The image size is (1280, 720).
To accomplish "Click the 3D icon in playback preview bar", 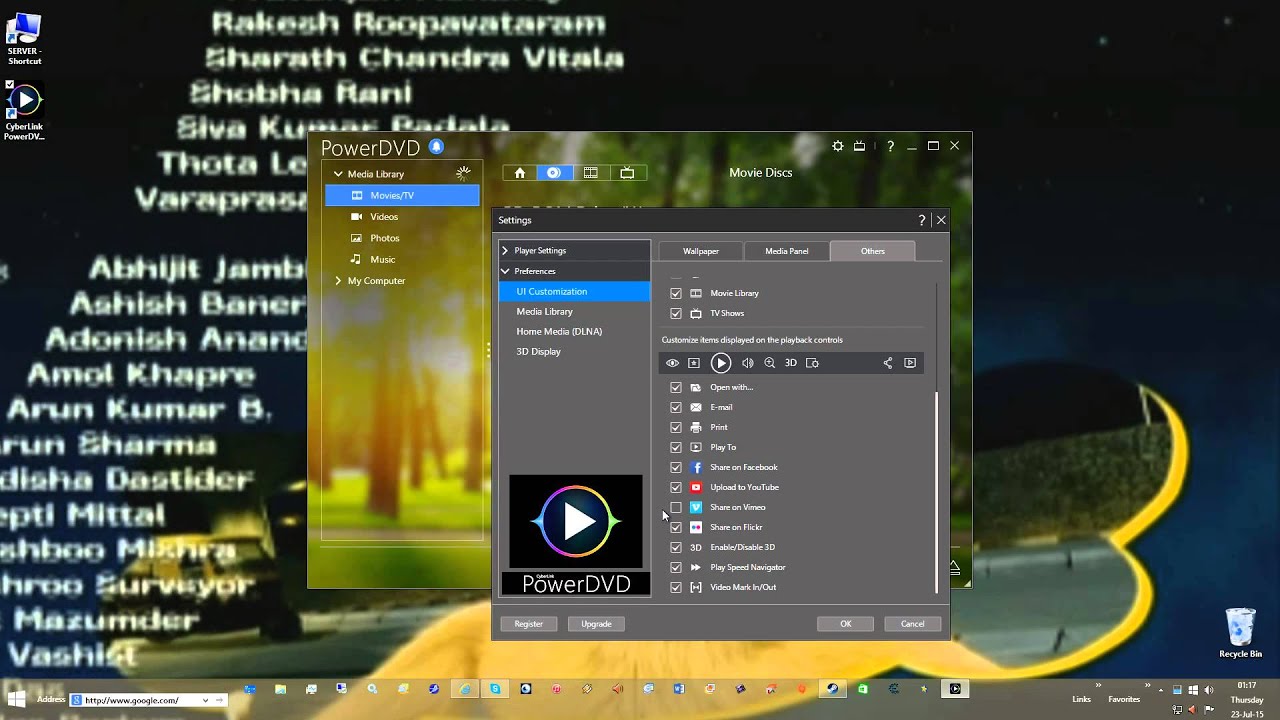I will coord(791,363).
